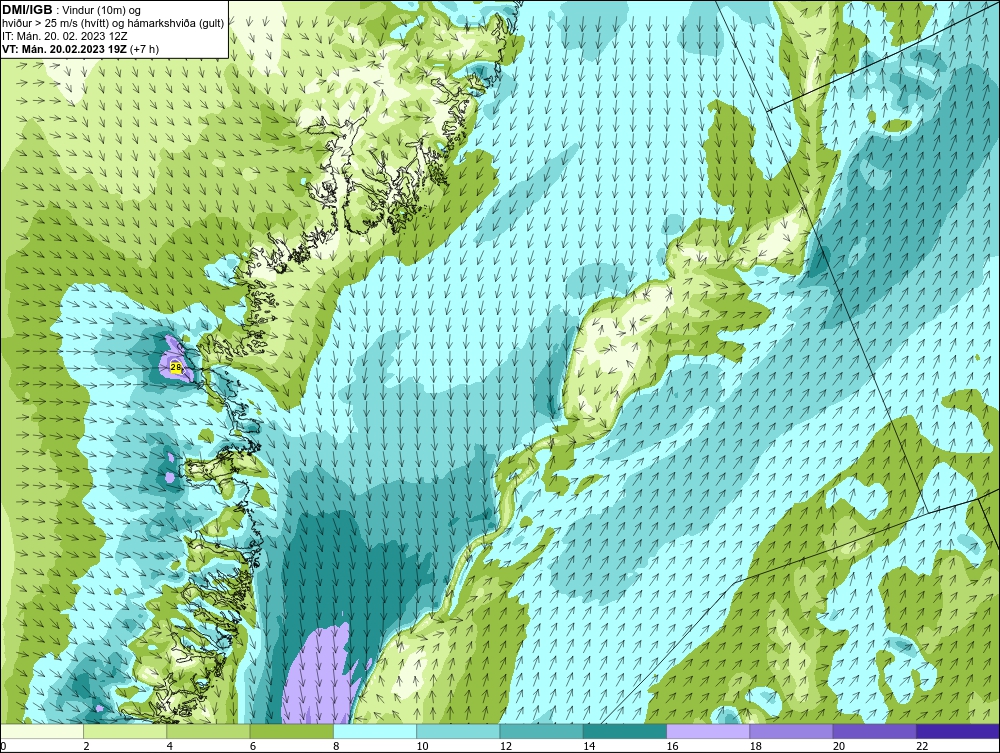Click the scale label '4'
Viewport: 1000px width, 753px height.
(x=170, y=747)
